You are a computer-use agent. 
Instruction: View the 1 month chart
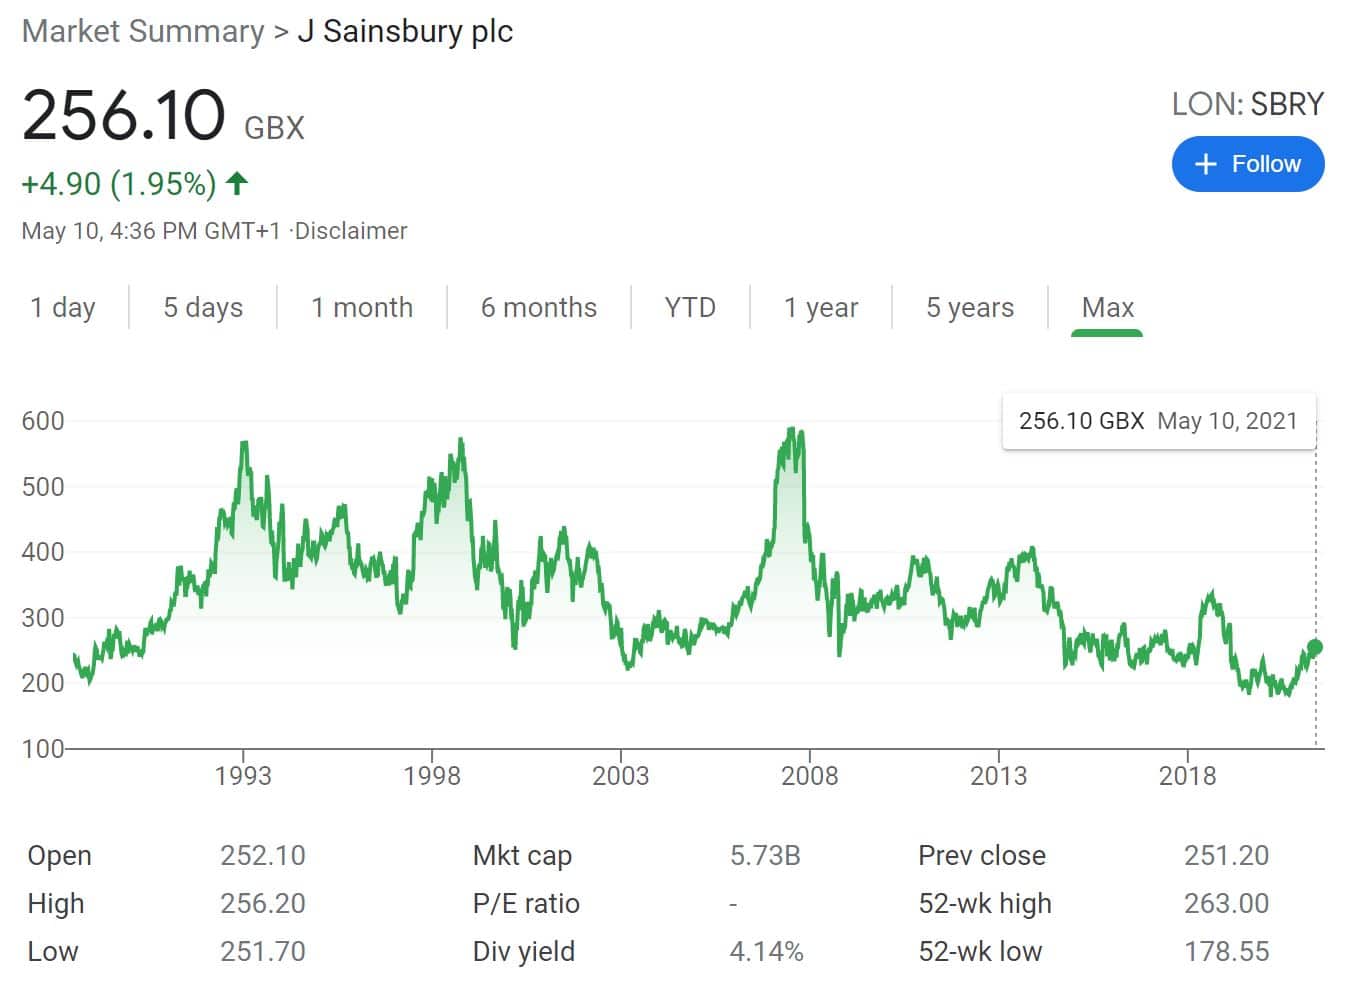[x=362, y=308]
